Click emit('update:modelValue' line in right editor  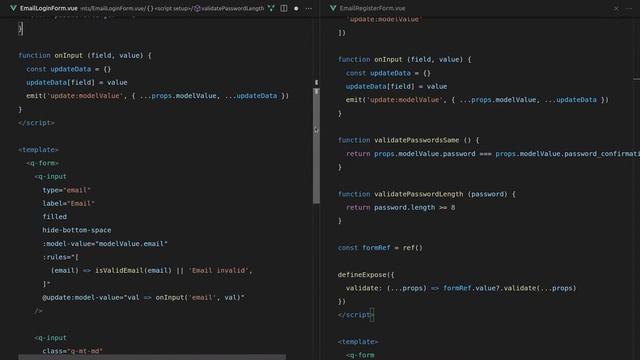coord(477,100)
